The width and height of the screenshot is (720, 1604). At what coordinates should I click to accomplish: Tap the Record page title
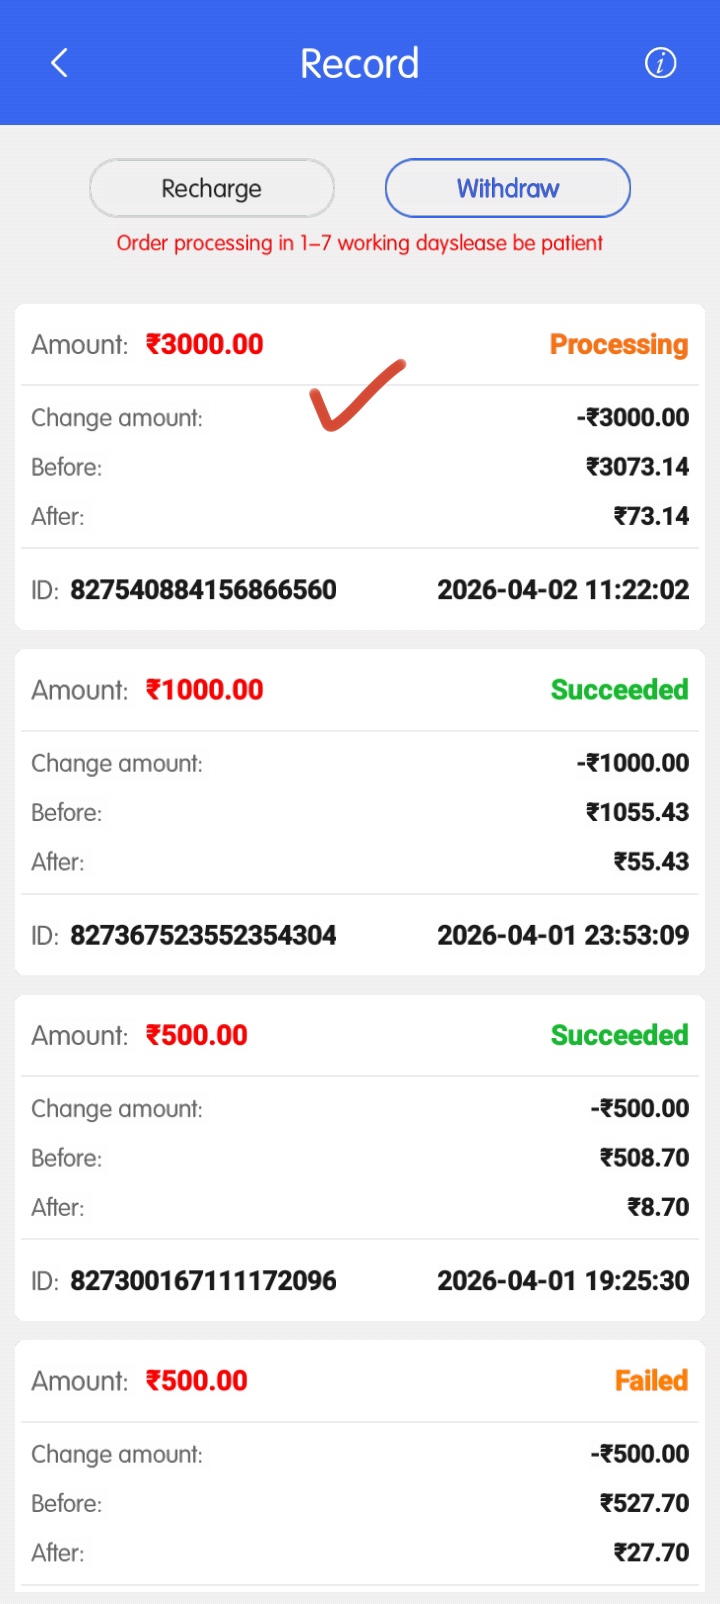tap(359, 64)
